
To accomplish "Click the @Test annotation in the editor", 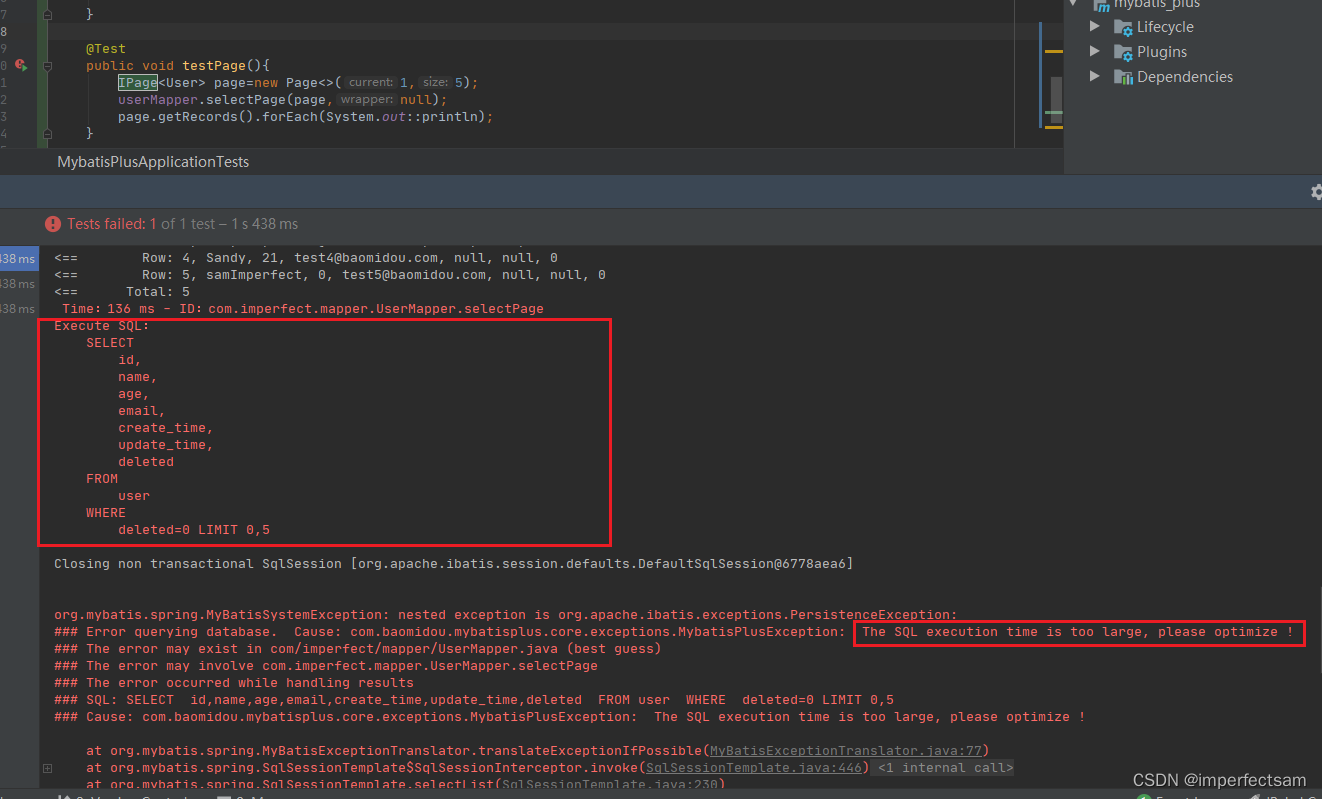I will (x=106, y=48).
